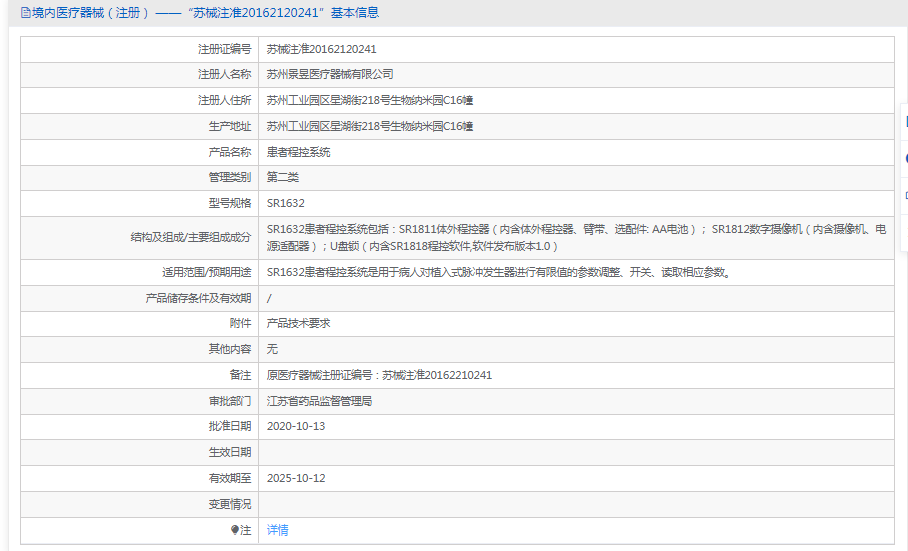
Task: Select the address value in 注册人住所 row
Action: tap(370, 100)
